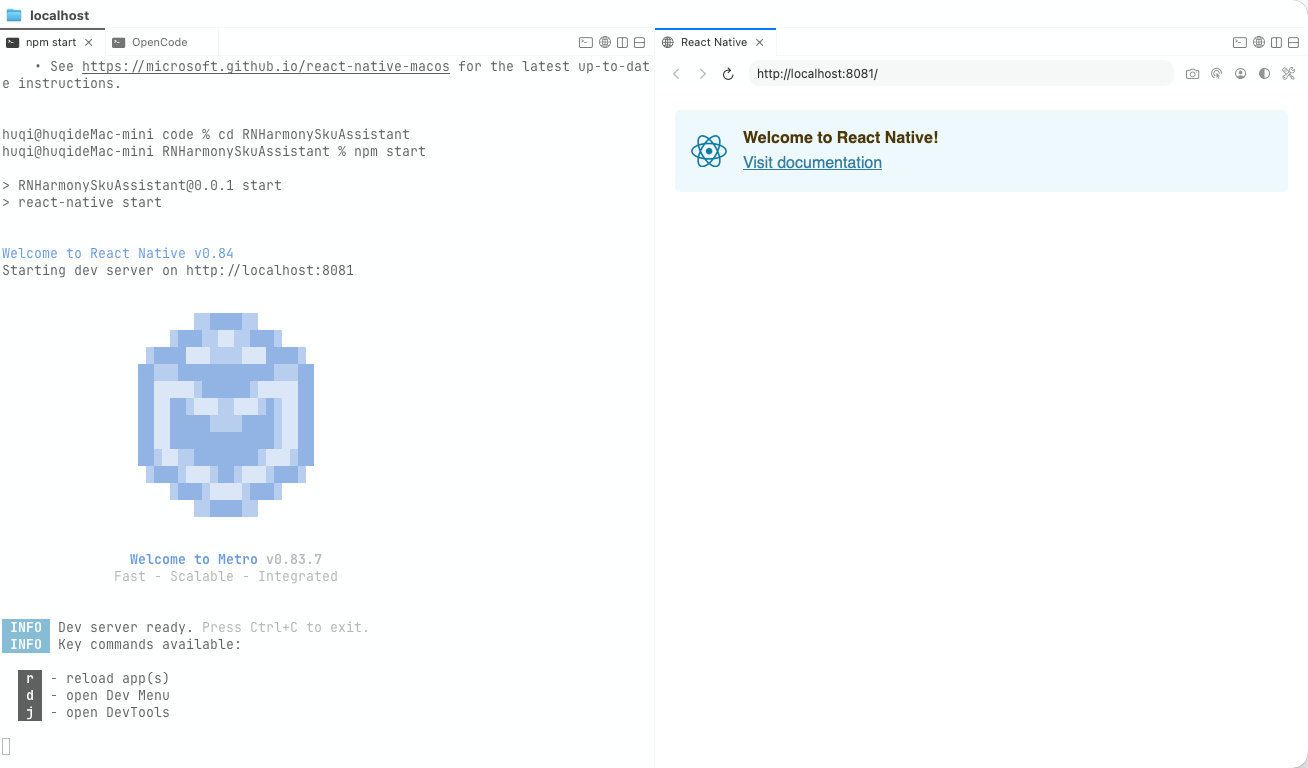Click 'Starting dev server on http://localhost:8081' line
This screenshot has width=1308, height=768.
pos(178,270)
